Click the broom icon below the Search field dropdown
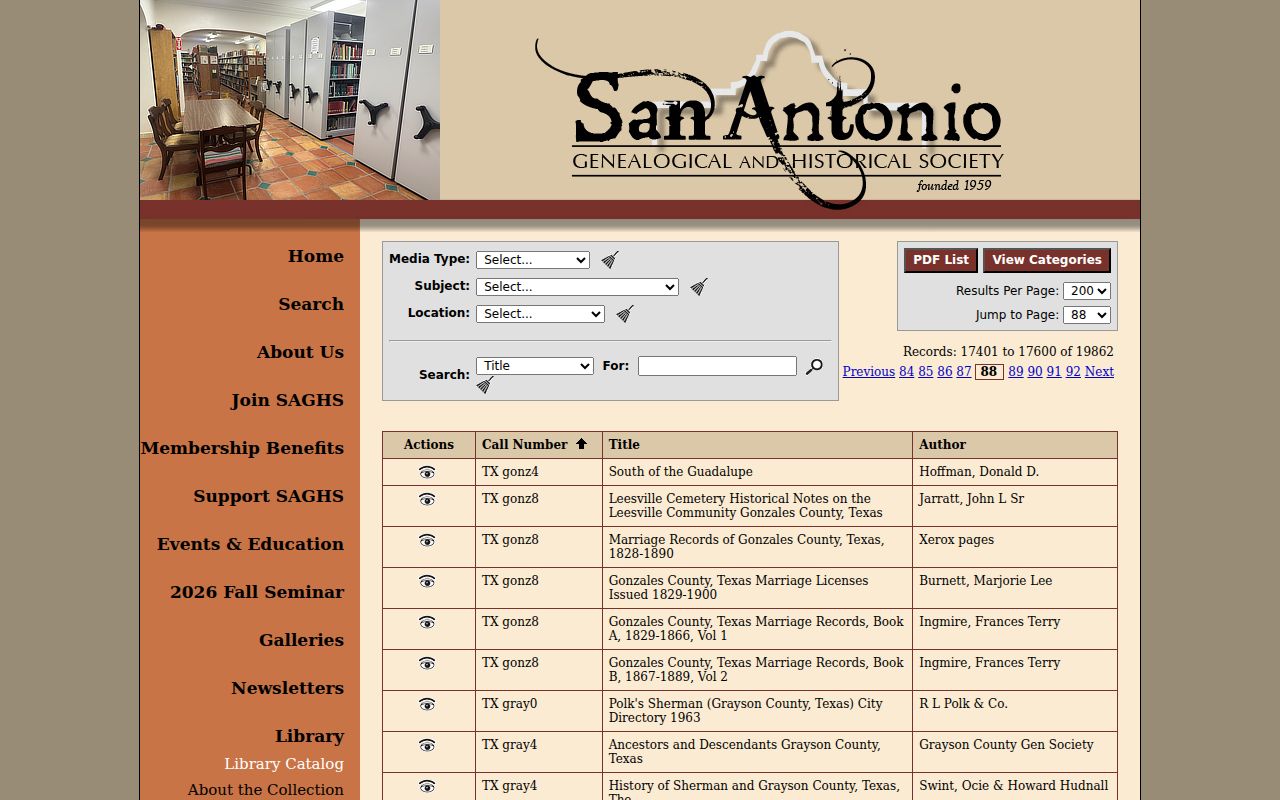Viewport: 1280px width, 800px height. (485, 385)
